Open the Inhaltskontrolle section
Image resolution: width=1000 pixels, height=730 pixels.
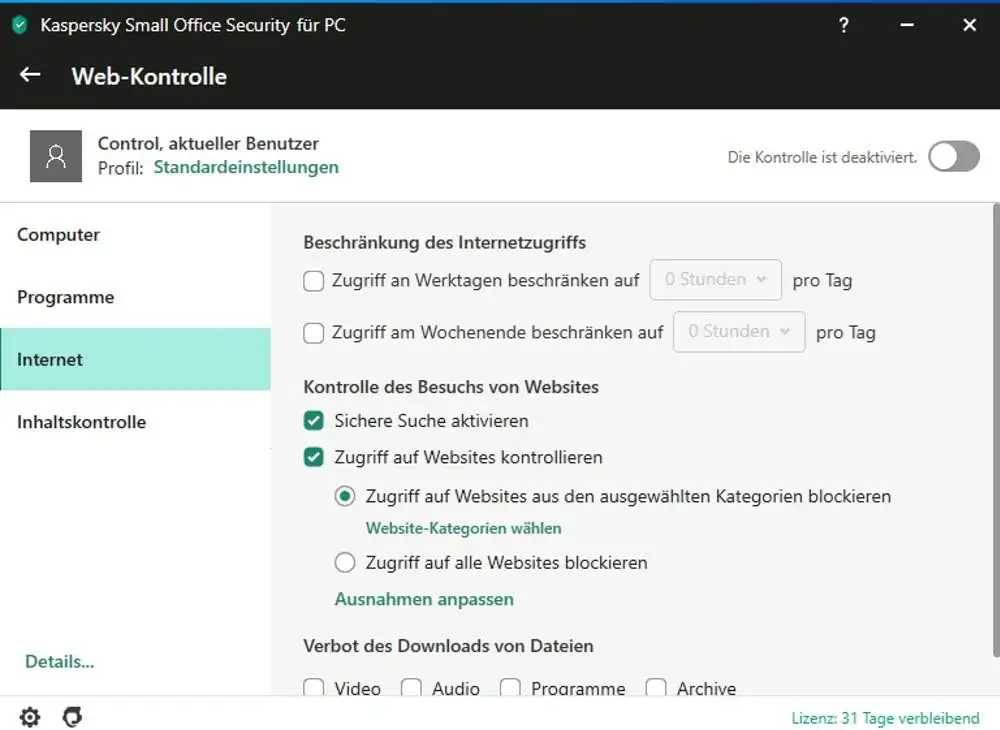[81, 422]
